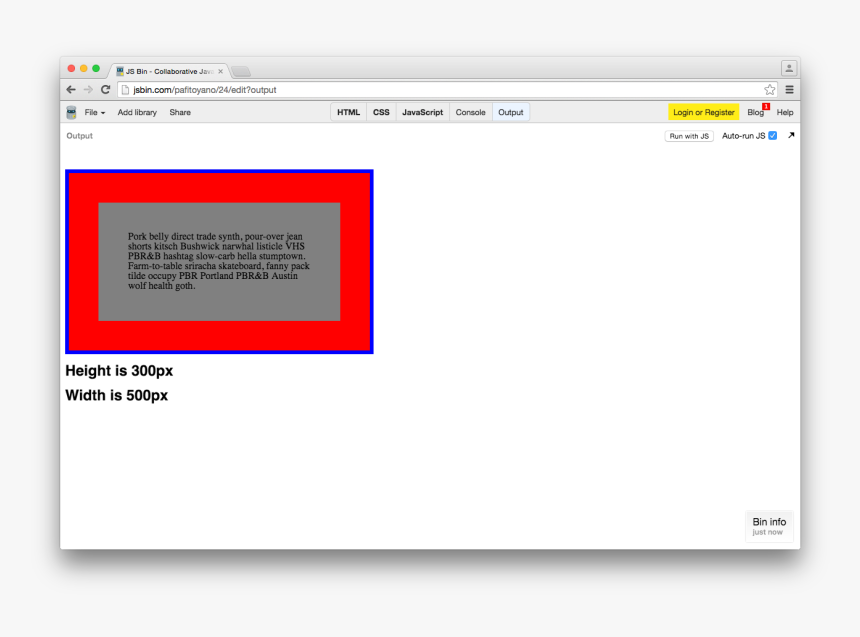860x637 pixels.
Task: Click the address bar URL field
Action: pos(447,89)
